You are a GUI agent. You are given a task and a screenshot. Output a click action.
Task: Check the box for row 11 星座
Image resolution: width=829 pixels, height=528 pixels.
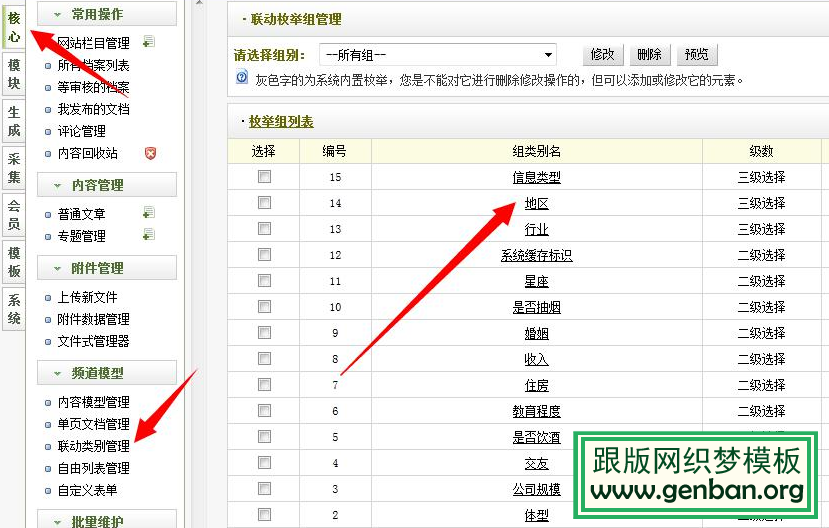264,281
